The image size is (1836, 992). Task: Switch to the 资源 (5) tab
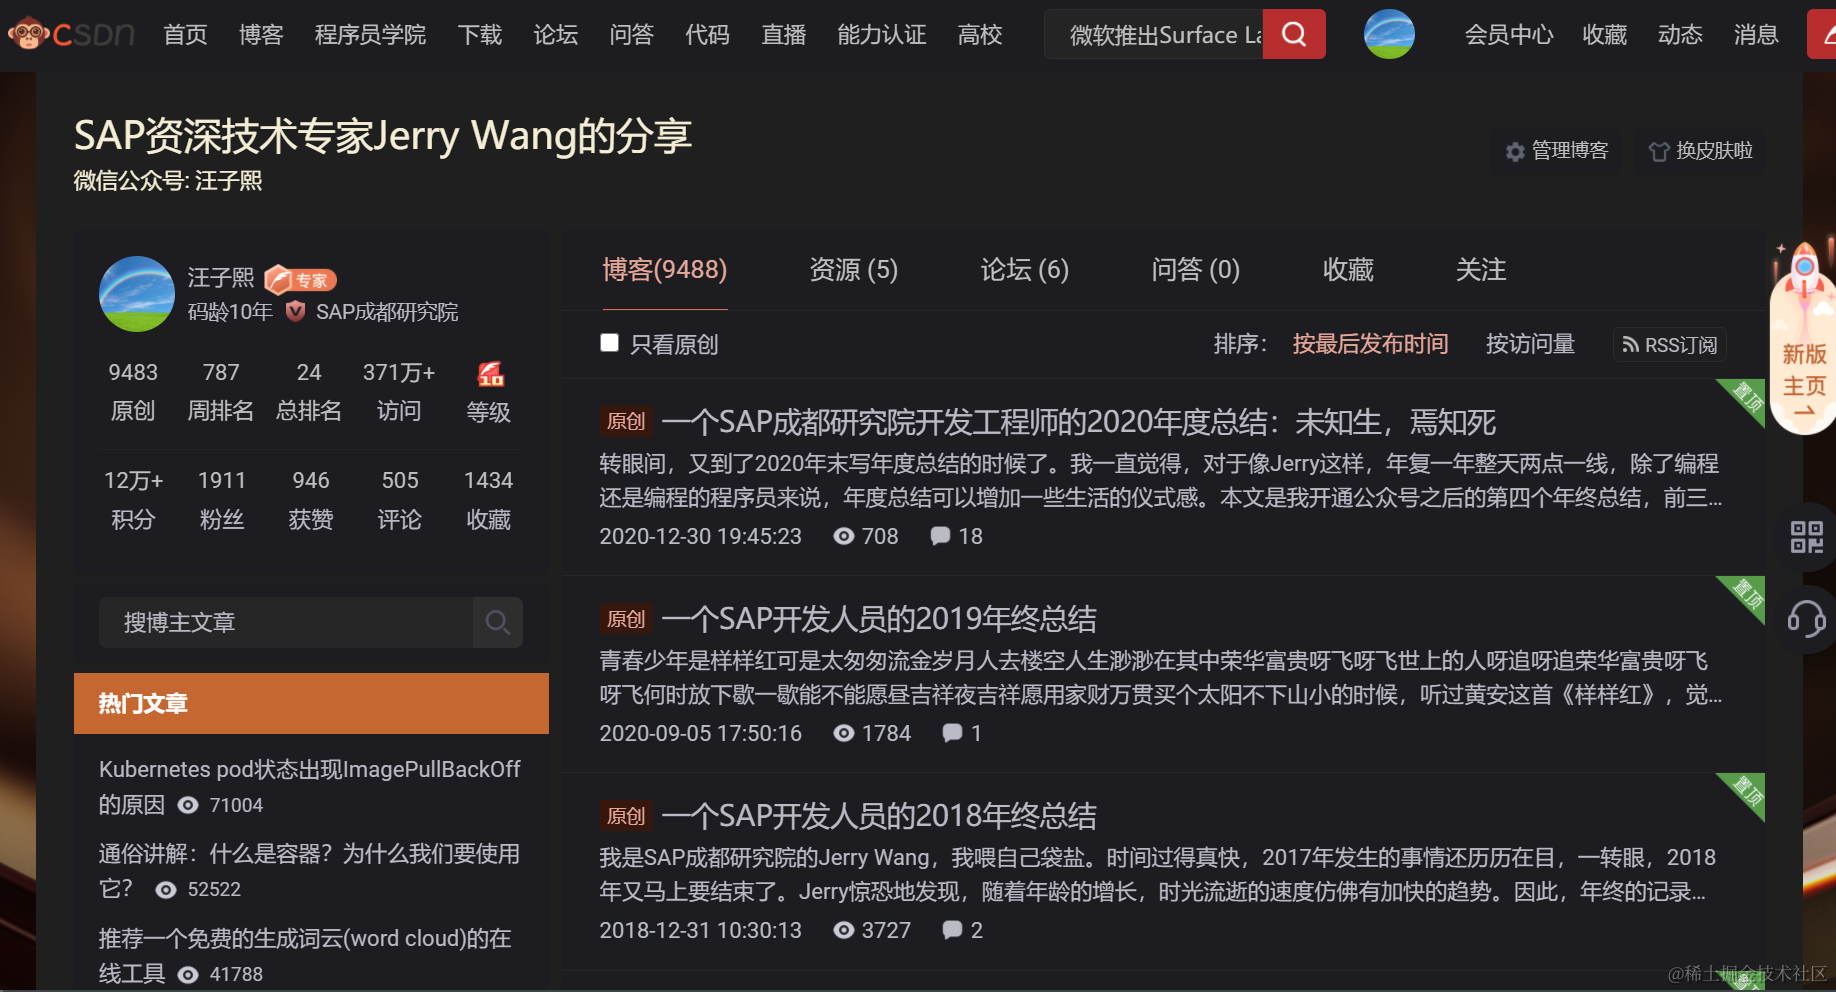point(853,270)
